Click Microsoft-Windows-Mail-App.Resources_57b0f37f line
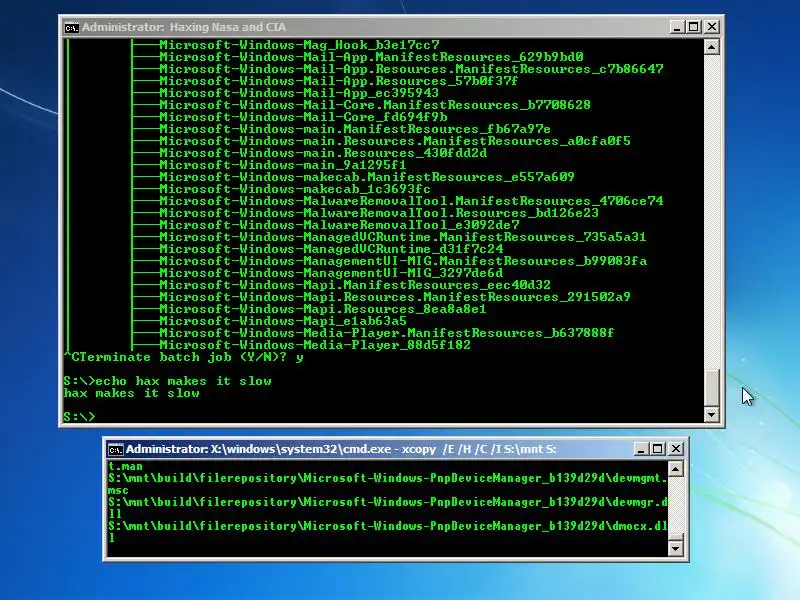This screenshot has width=800, height=600. (x=339, y=81)
